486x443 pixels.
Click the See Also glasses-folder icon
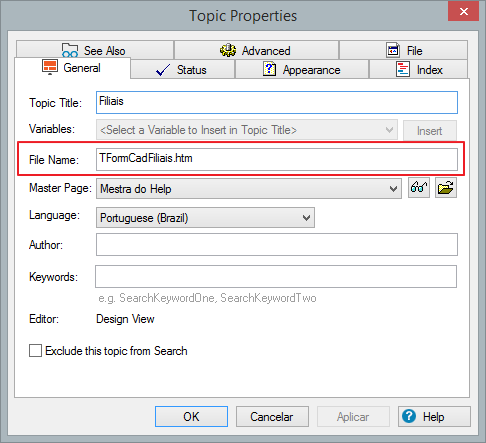pyautogui.click(x=70, y=50)
